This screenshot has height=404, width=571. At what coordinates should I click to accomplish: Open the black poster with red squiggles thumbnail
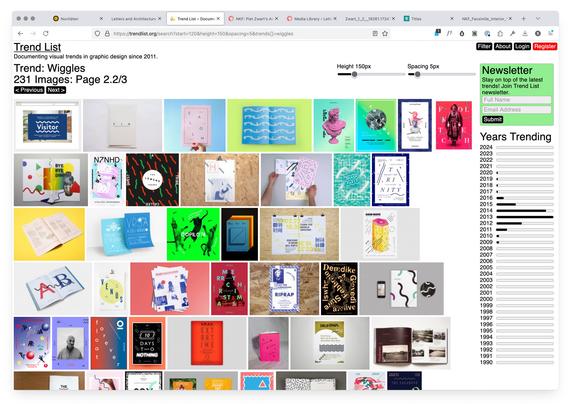152,180
